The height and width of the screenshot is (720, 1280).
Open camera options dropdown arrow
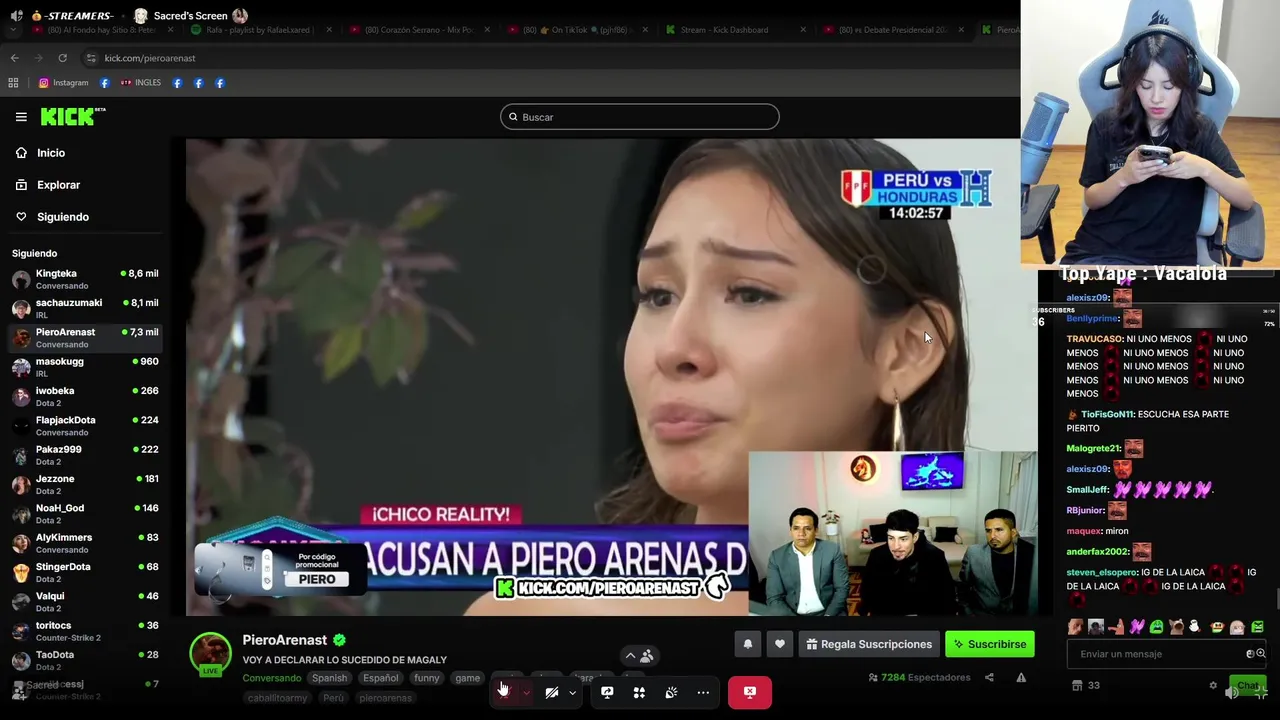pyautogui.click(x=573, y=692)
